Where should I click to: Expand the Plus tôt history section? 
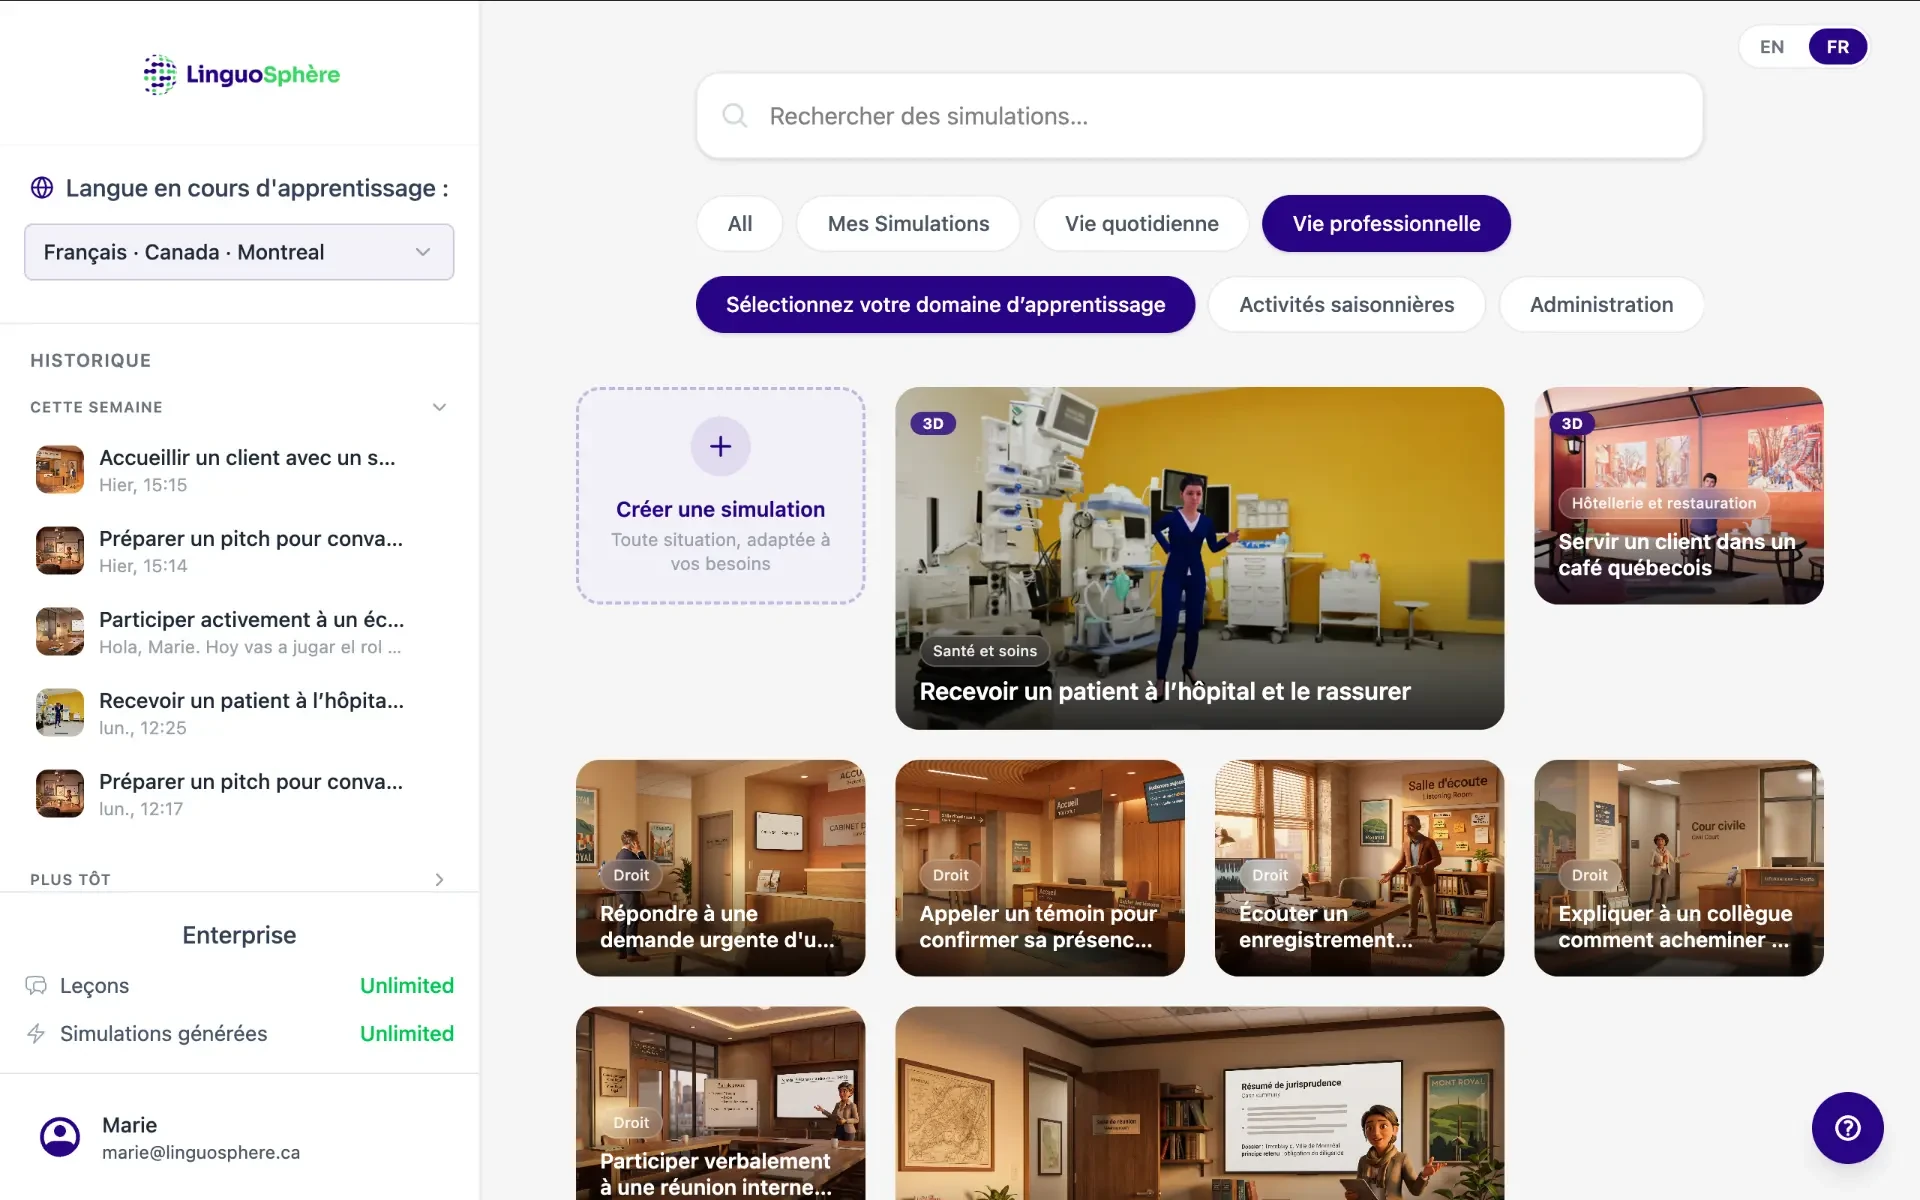click(x=439, y=880)
